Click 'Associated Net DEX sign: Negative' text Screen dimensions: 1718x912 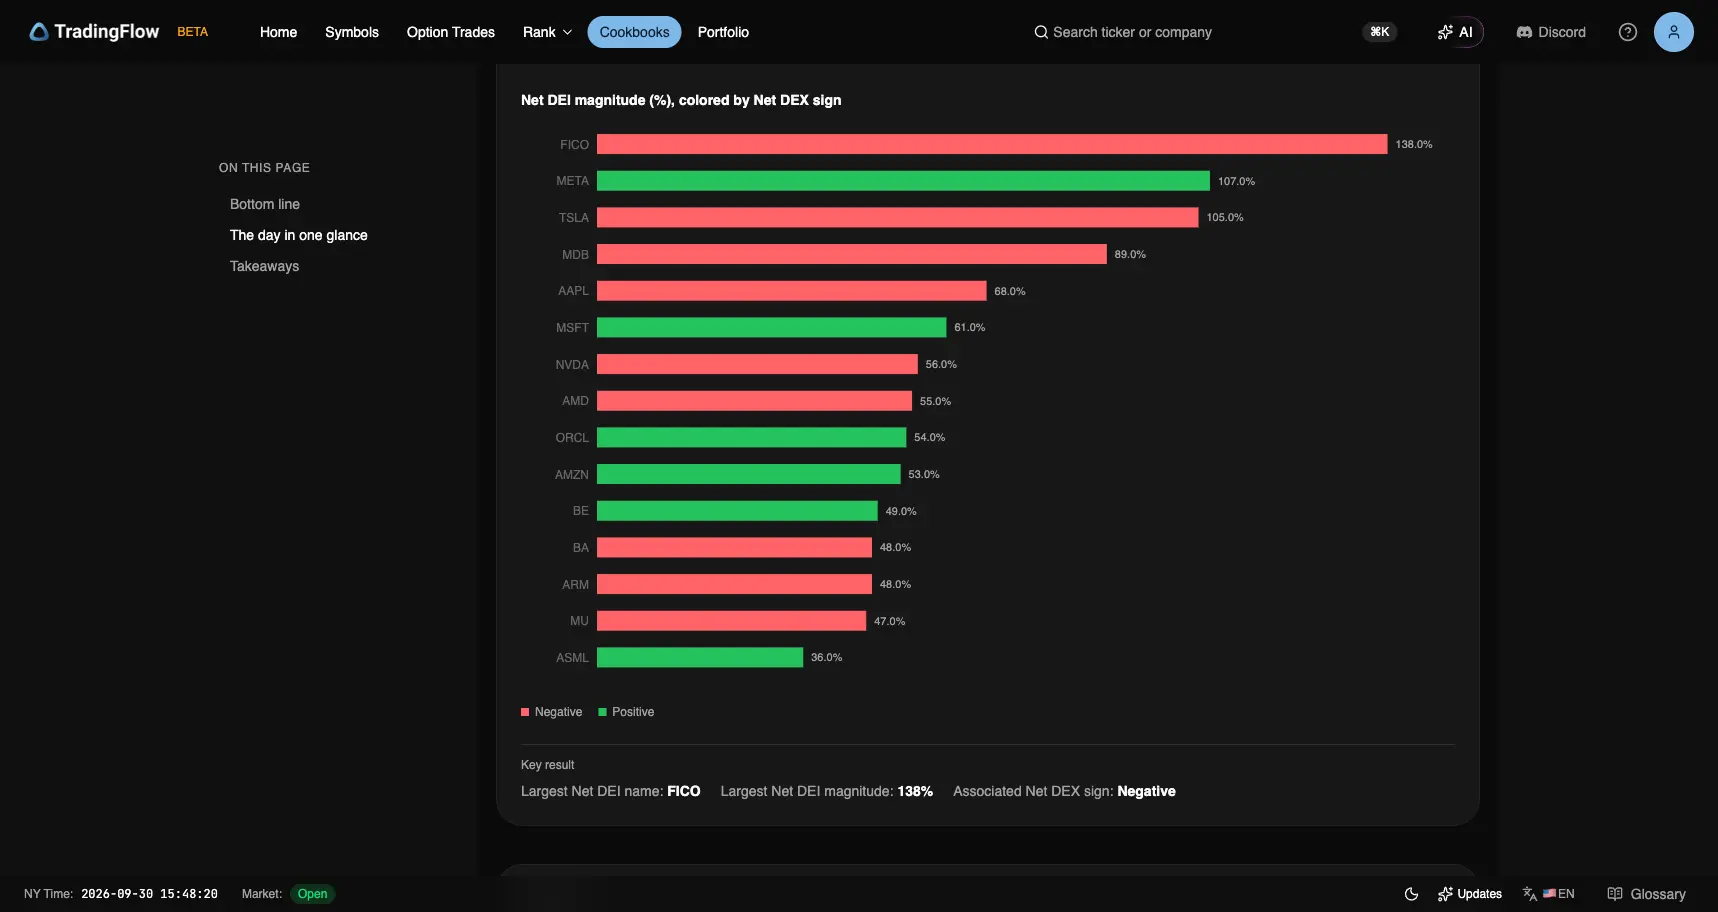(1064, 791)
